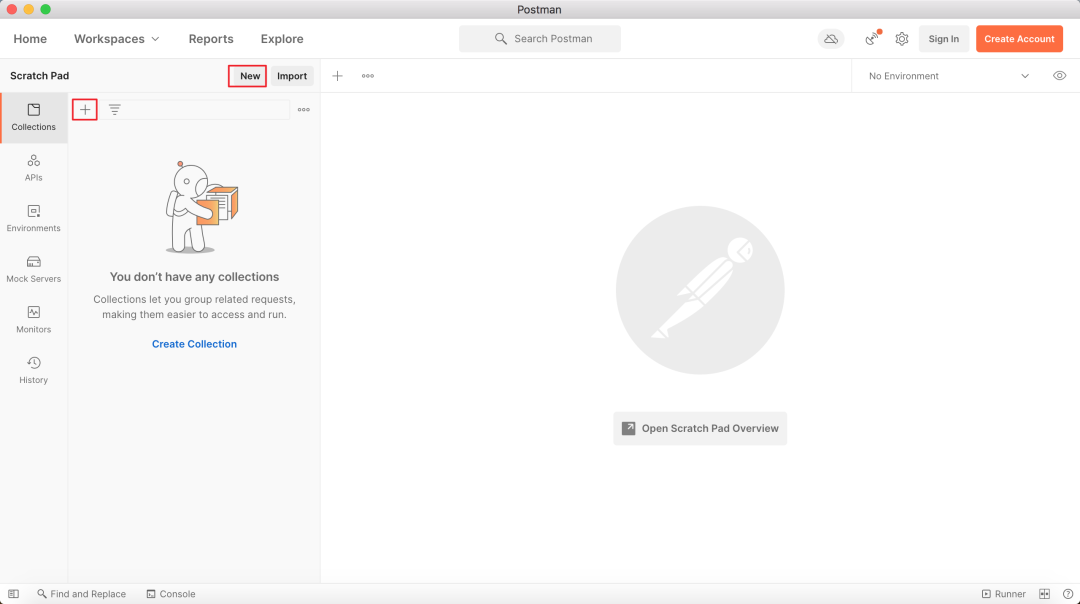Open the Monitors sidebar tab
Image resolution: width=1080 pixels, height=604 pixels.
pos(34,320)
